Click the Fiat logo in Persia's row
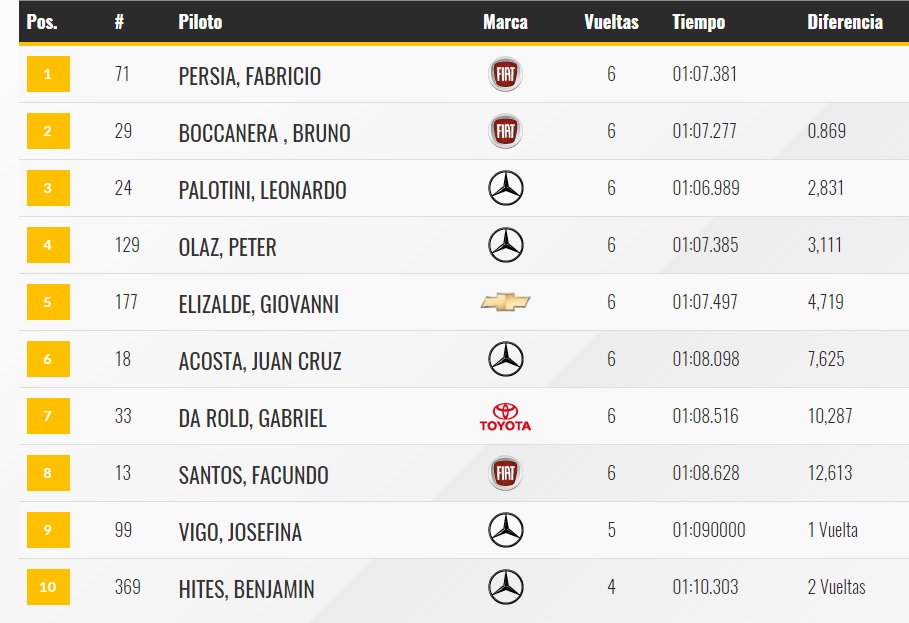909x623 pixels. pyautogui.click(x=506, y=74)
